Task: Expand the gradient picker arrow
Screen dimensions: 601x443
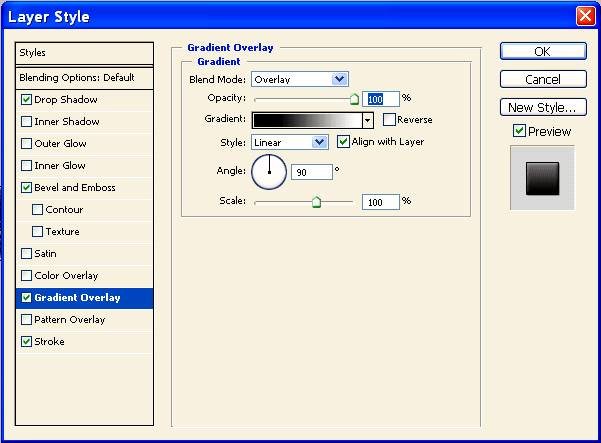Action: (x=368, y=120)
